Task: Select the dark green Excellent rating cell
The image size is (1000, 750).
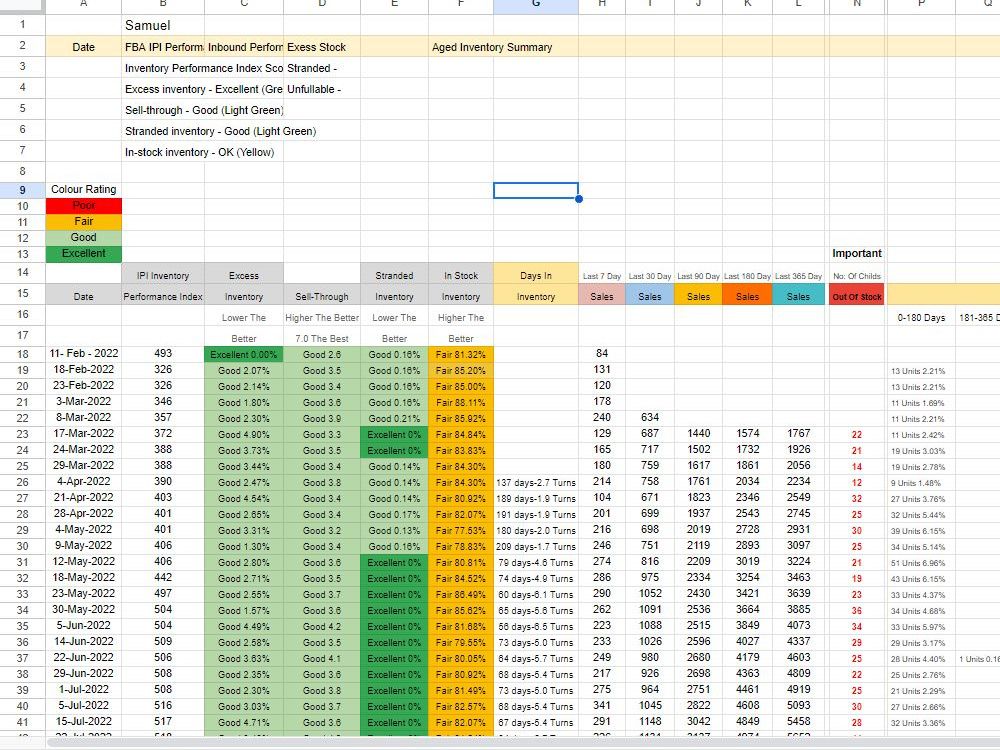Action: (x=84, y=253)
